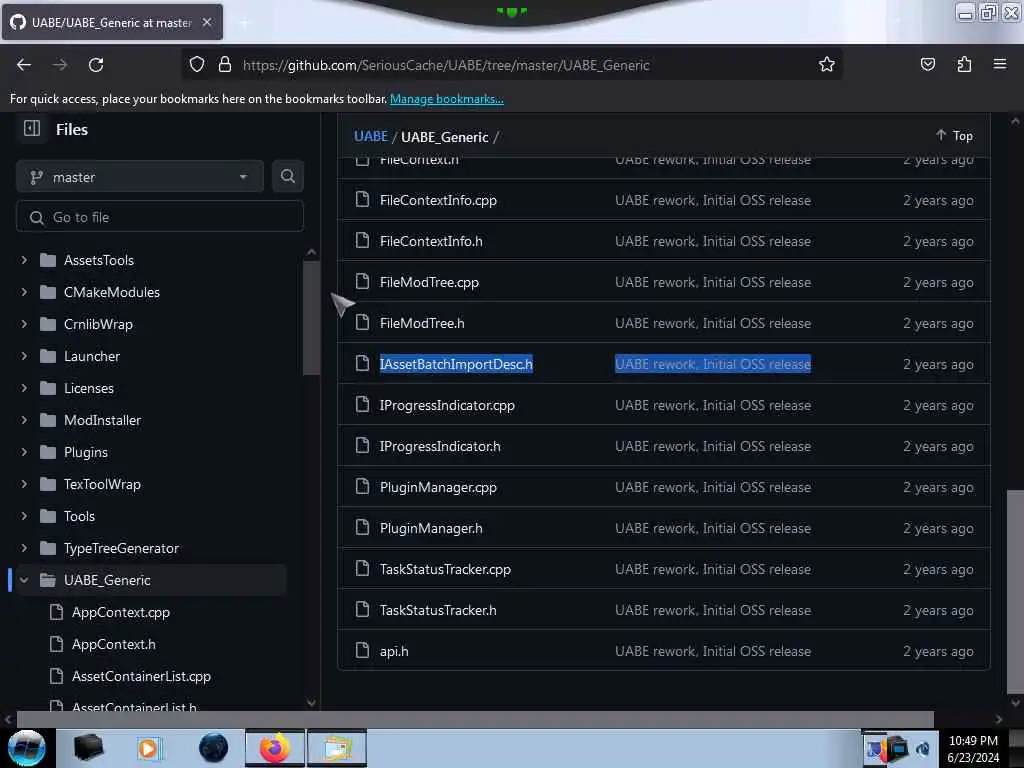Expand the AssetsTools folder chevron

(24, 260)
